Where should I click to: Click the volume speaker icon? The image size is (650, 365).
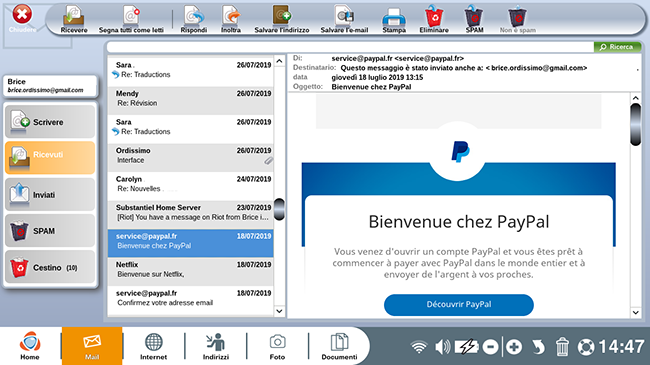pyautogui.click(x=443, y=347)
